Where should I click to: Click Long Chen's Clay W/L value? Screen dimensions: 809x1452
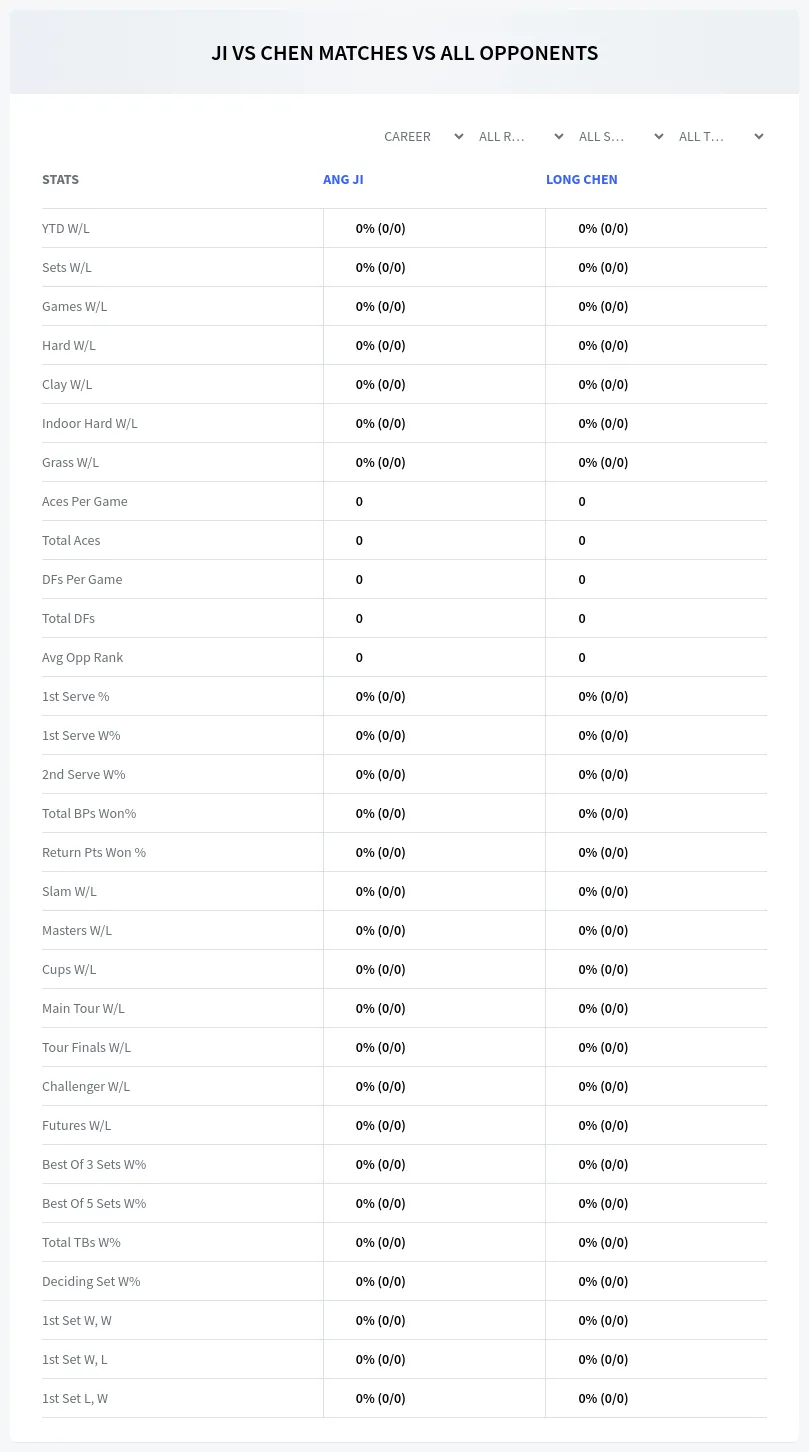pyautogui.click(x=603, y=384)
